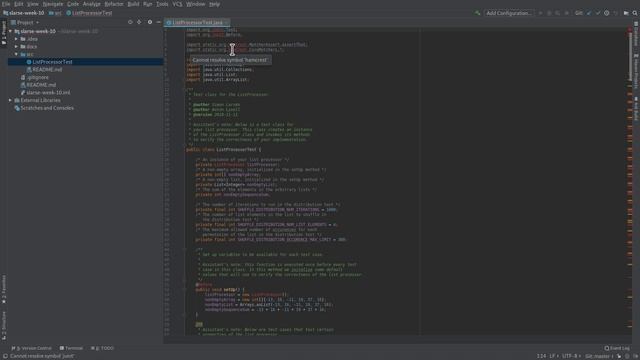
Task: Click the Run icon in the toolbar
Action: tap(540, 13)
